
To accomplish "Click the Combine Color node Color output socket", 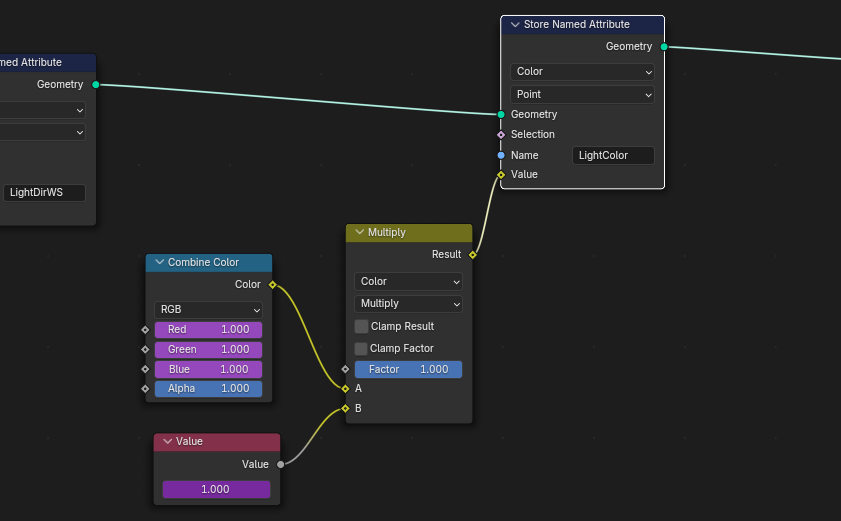I will point(272,285).
